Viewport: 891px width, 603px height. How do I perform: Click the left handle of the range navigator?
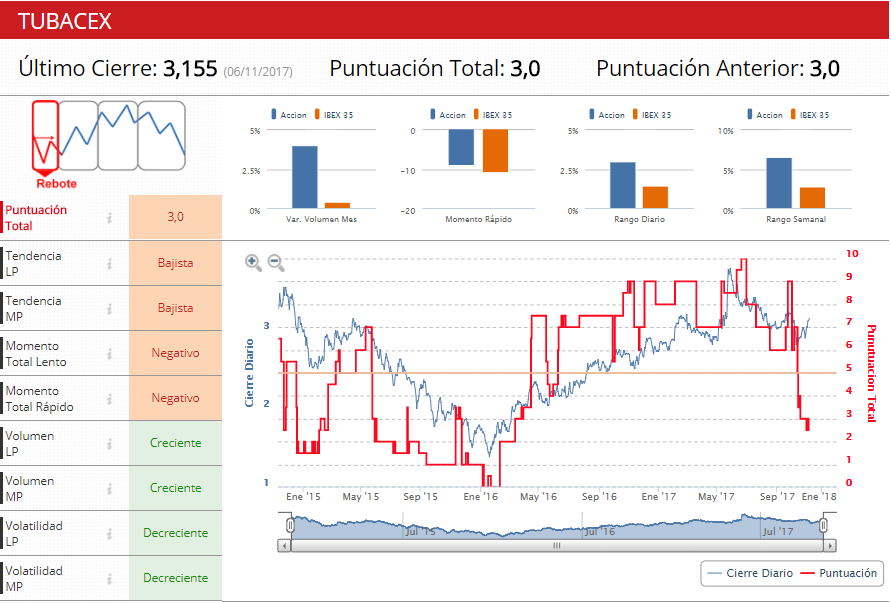(x=290, y=525)
